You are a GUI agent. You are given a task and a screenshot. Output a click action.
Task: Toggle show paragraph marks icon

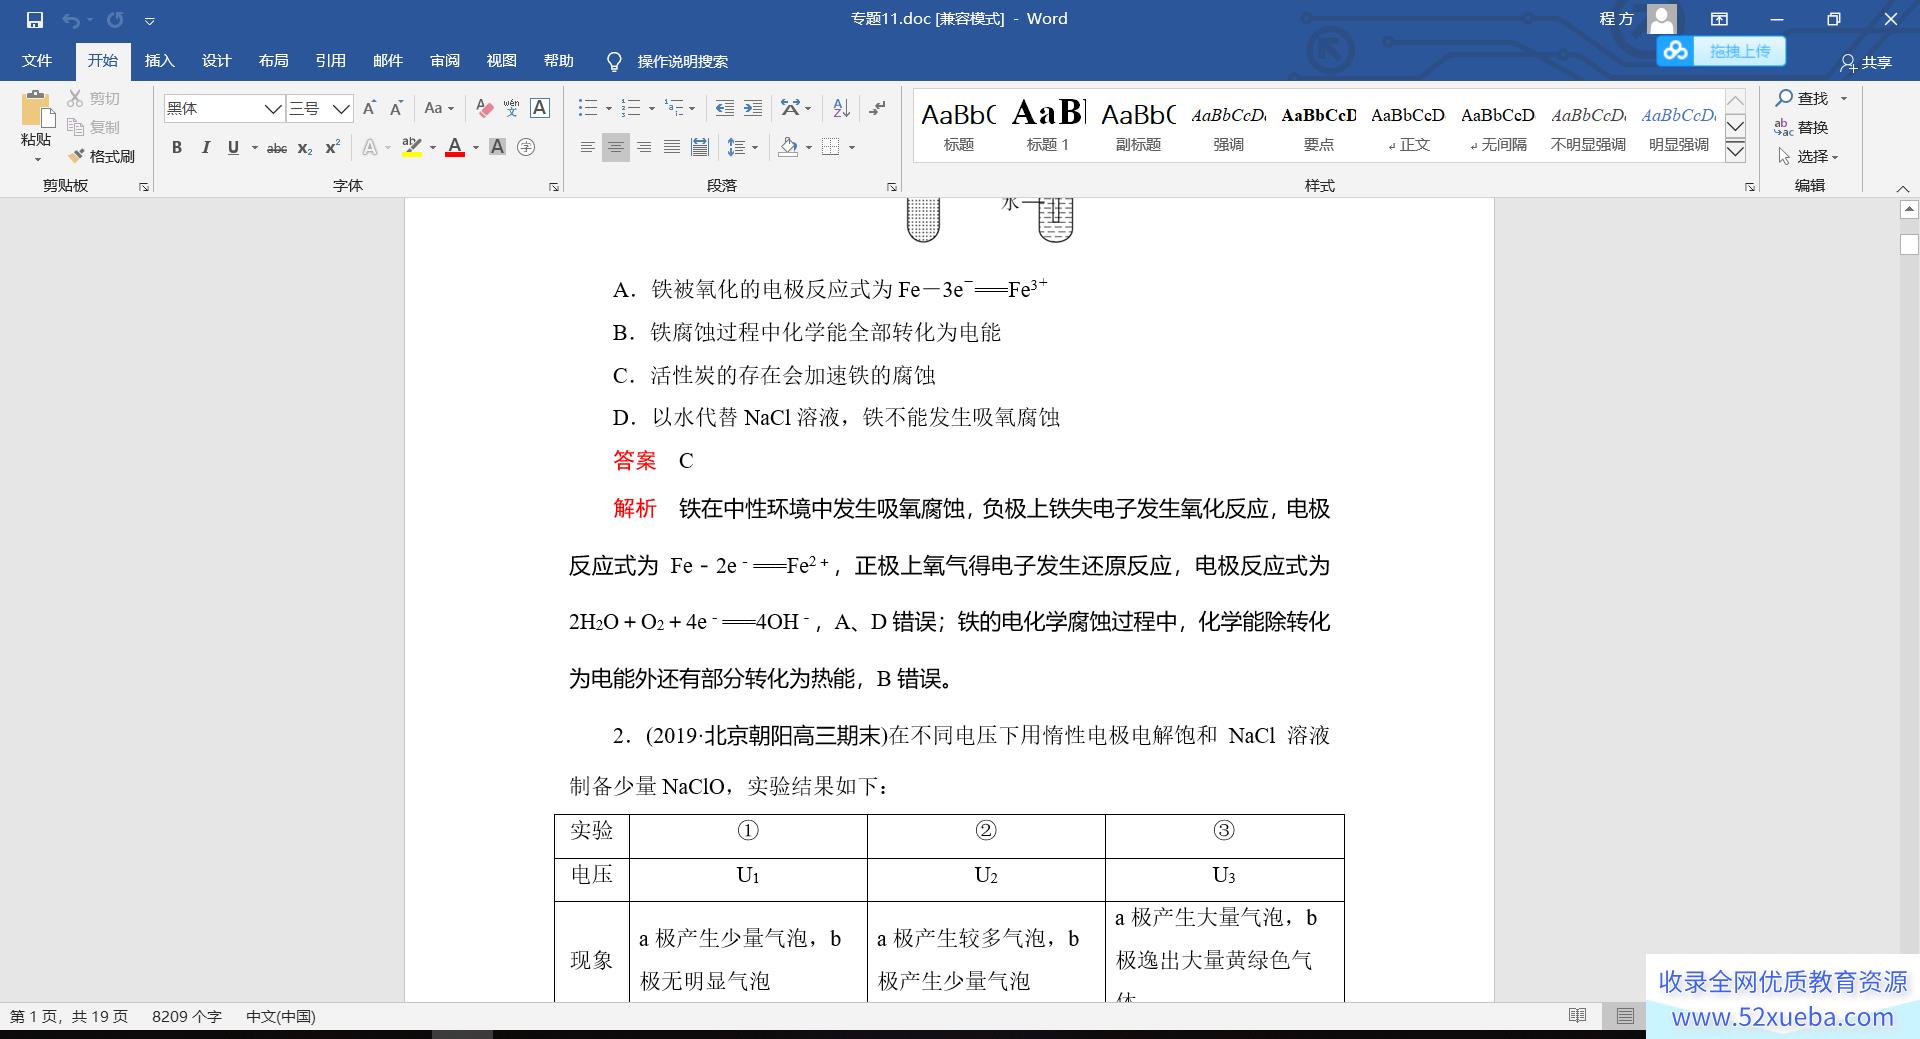click(x=877, y=108)
